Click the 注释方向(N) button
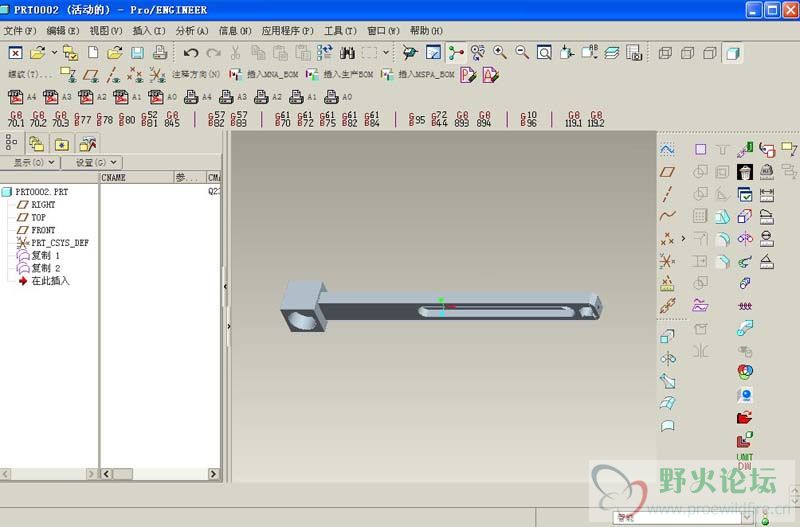Viewport: 800px width, 527px height. click(x=196, y=74)
